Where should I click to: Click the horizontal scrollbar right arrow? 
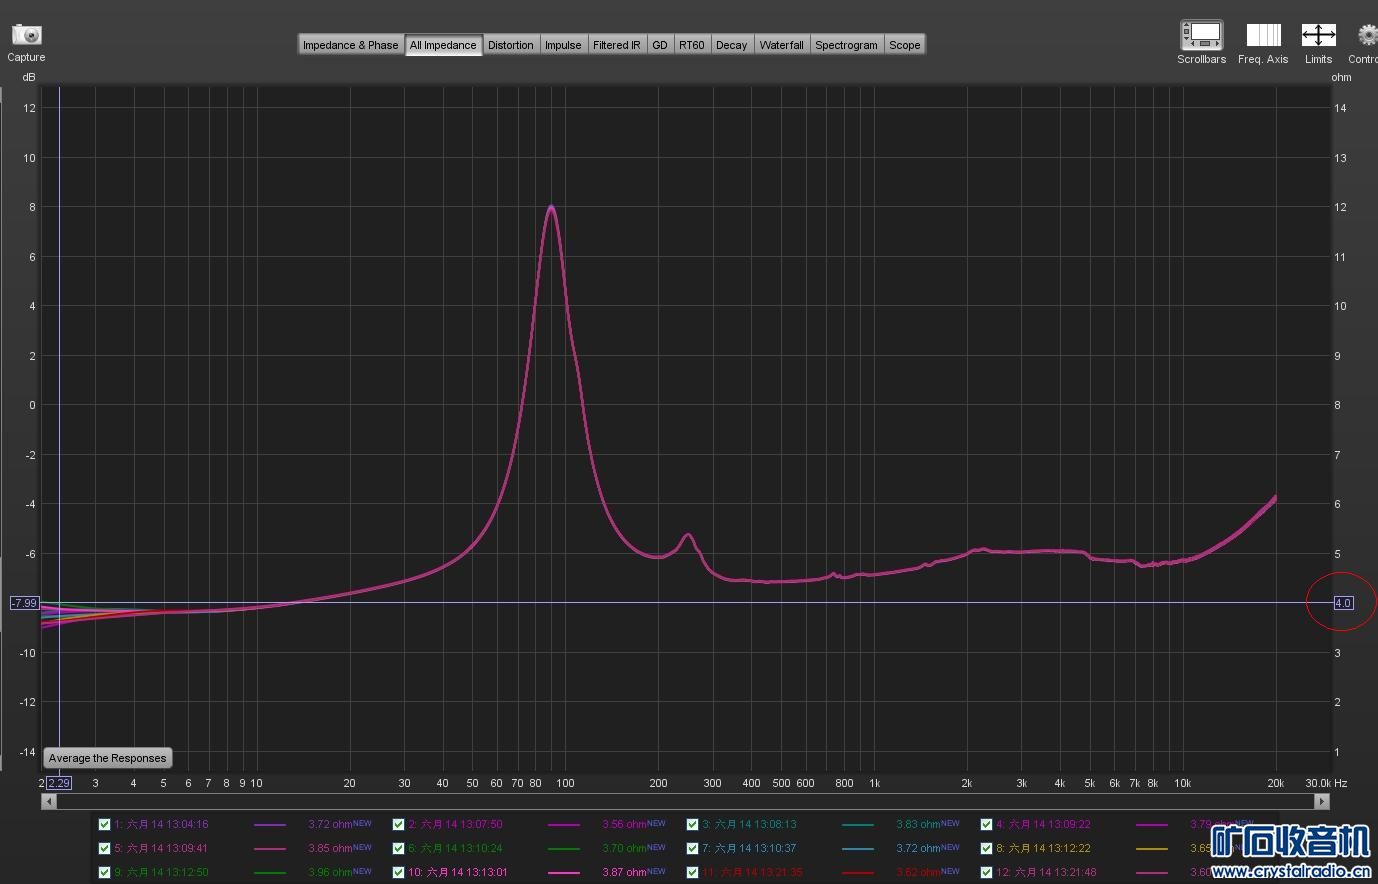click(x=1322, y=801)
